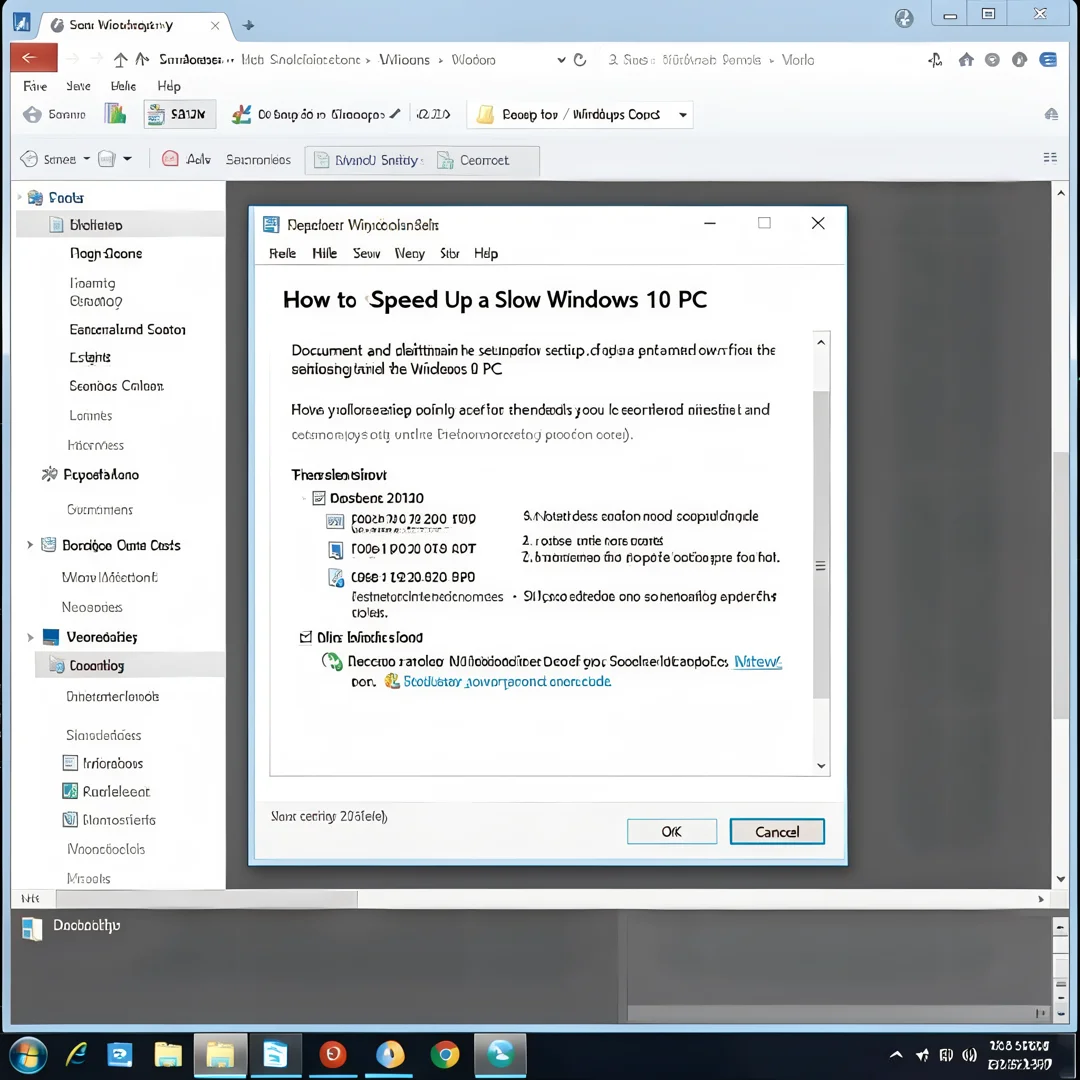Click the dialog title bar app icon
Screen dimensions: 1080x1080
pos(271,225)
